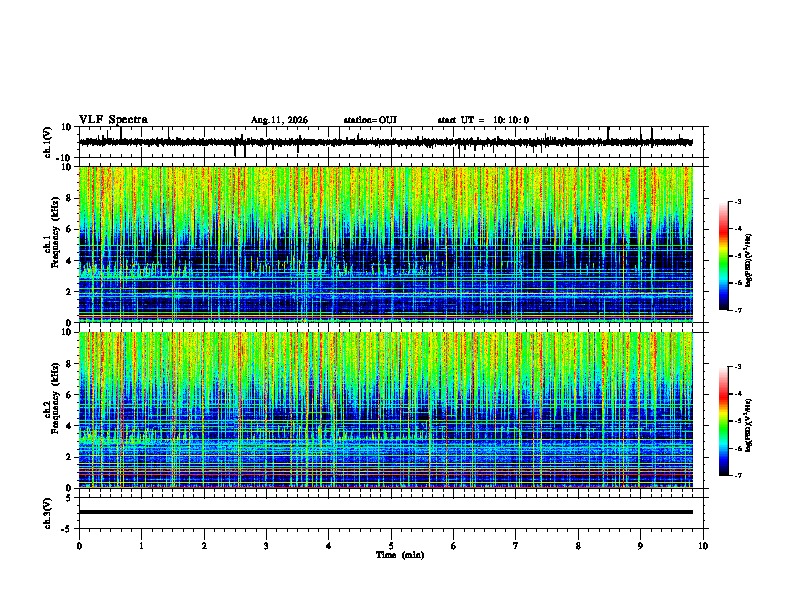Click the ch.2 spectrogram color scale bar
The image size is (792, 612).
723,421
